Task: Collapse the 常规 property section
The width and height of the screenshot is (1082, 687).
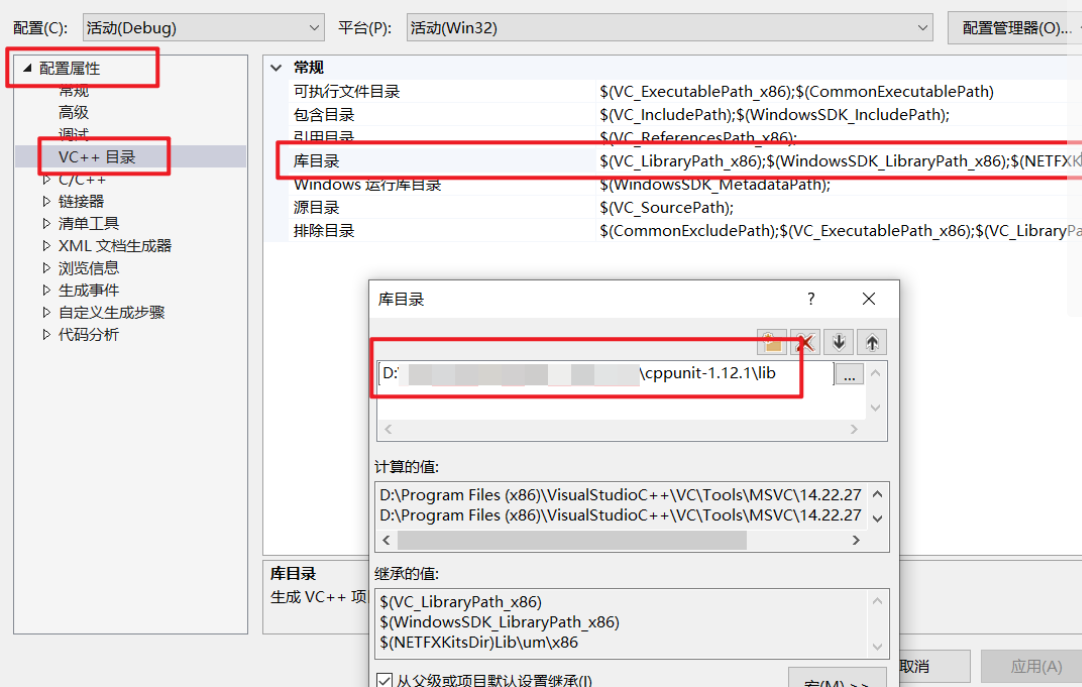Action: tap(275, 67)
